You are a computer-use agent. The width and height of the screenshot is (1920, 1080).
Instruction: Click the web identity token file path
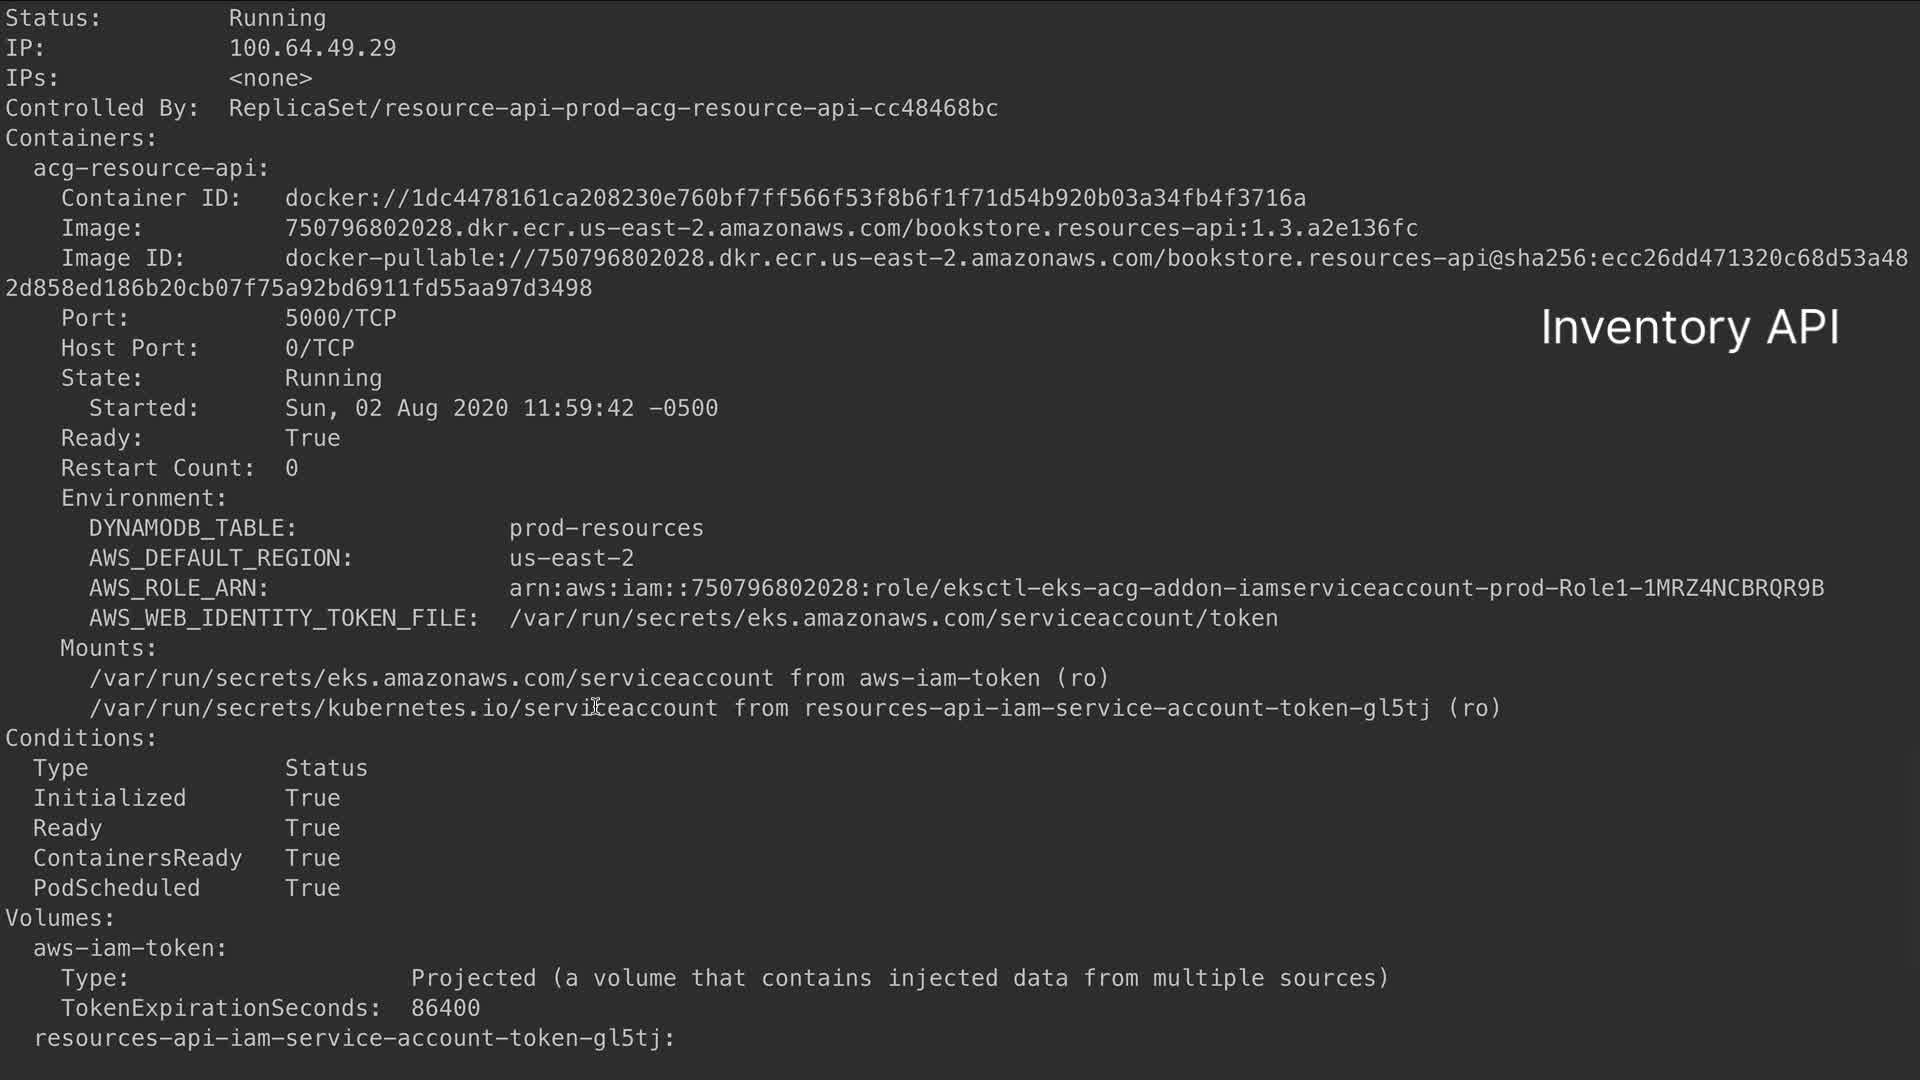point(893,618)
